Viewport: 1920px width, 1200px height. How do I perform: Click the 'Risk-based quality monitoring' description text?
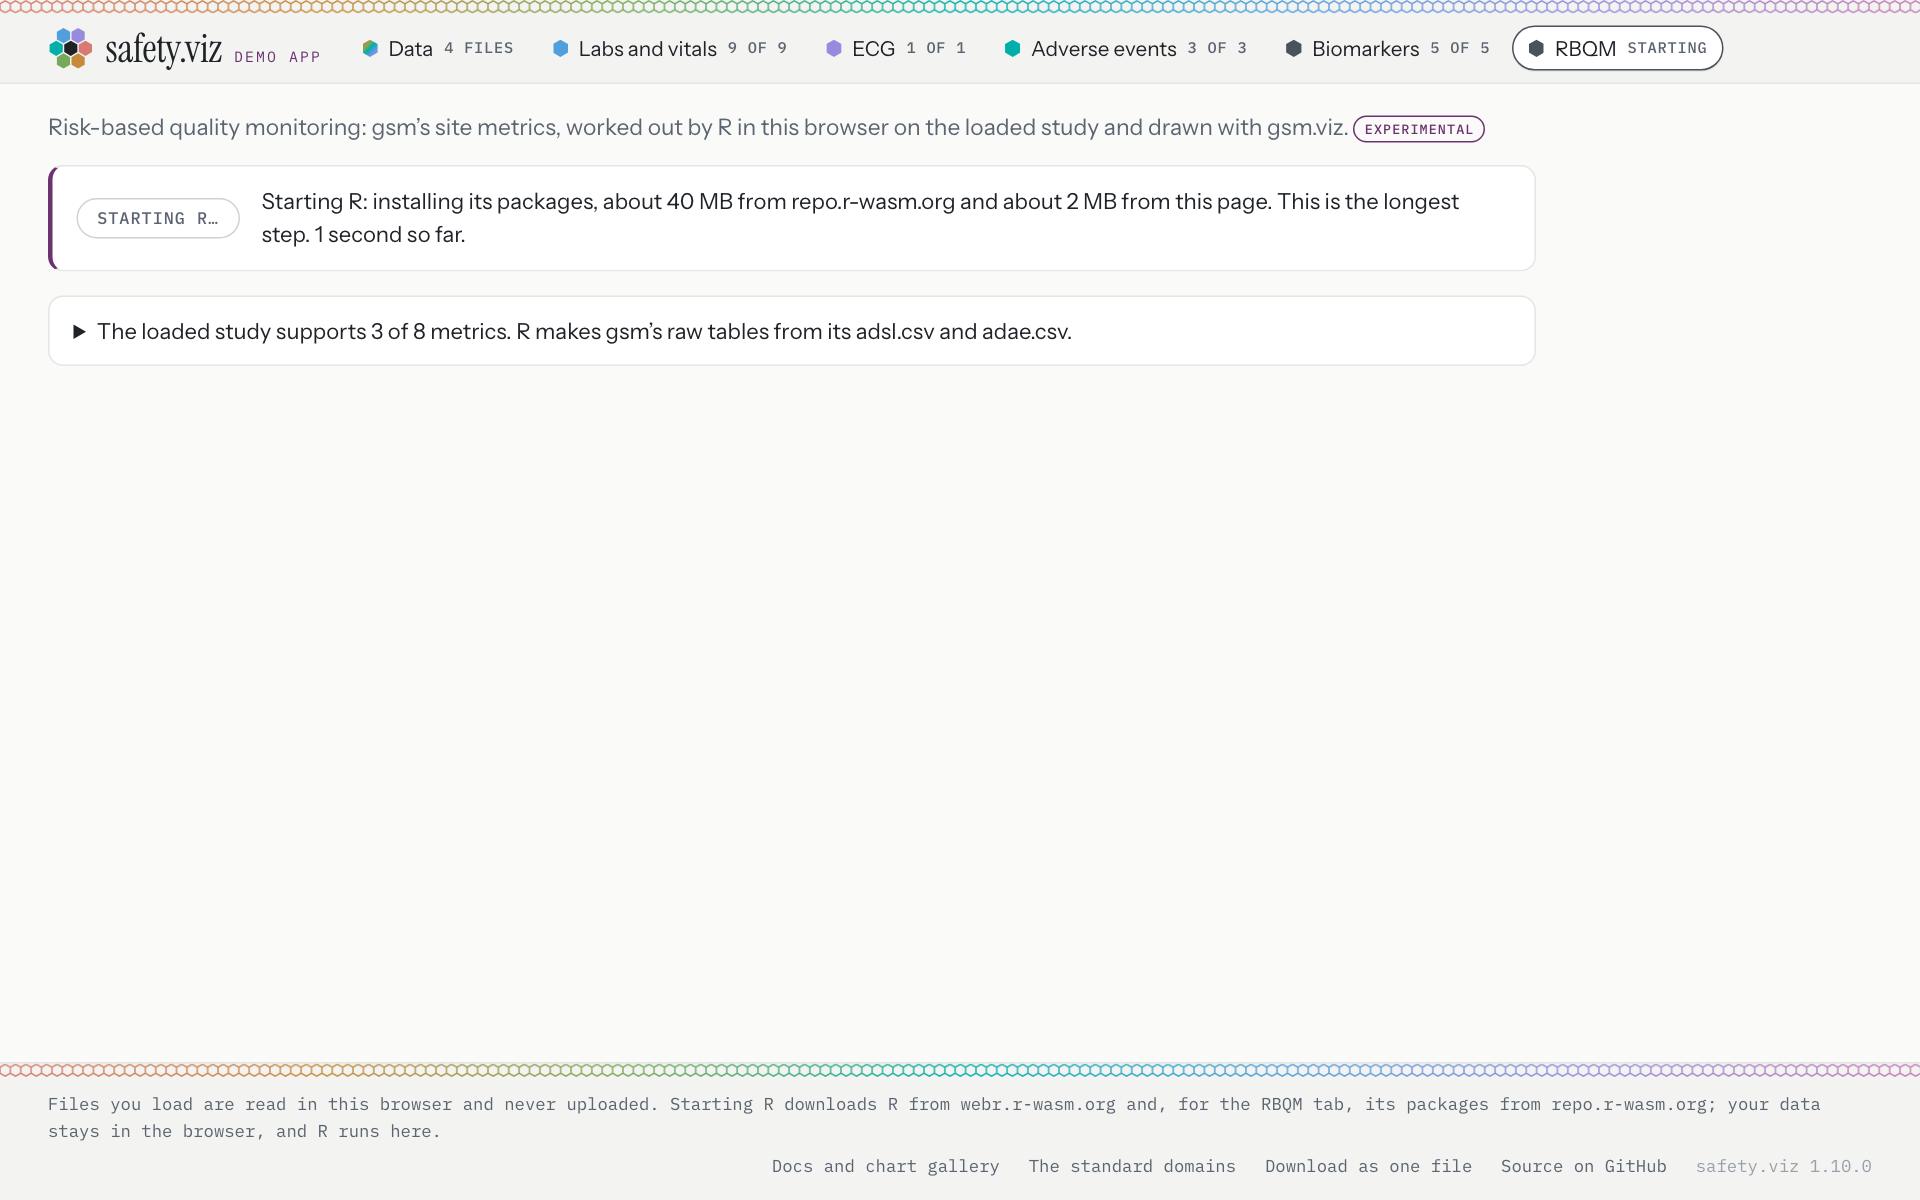tap(698, 128)
